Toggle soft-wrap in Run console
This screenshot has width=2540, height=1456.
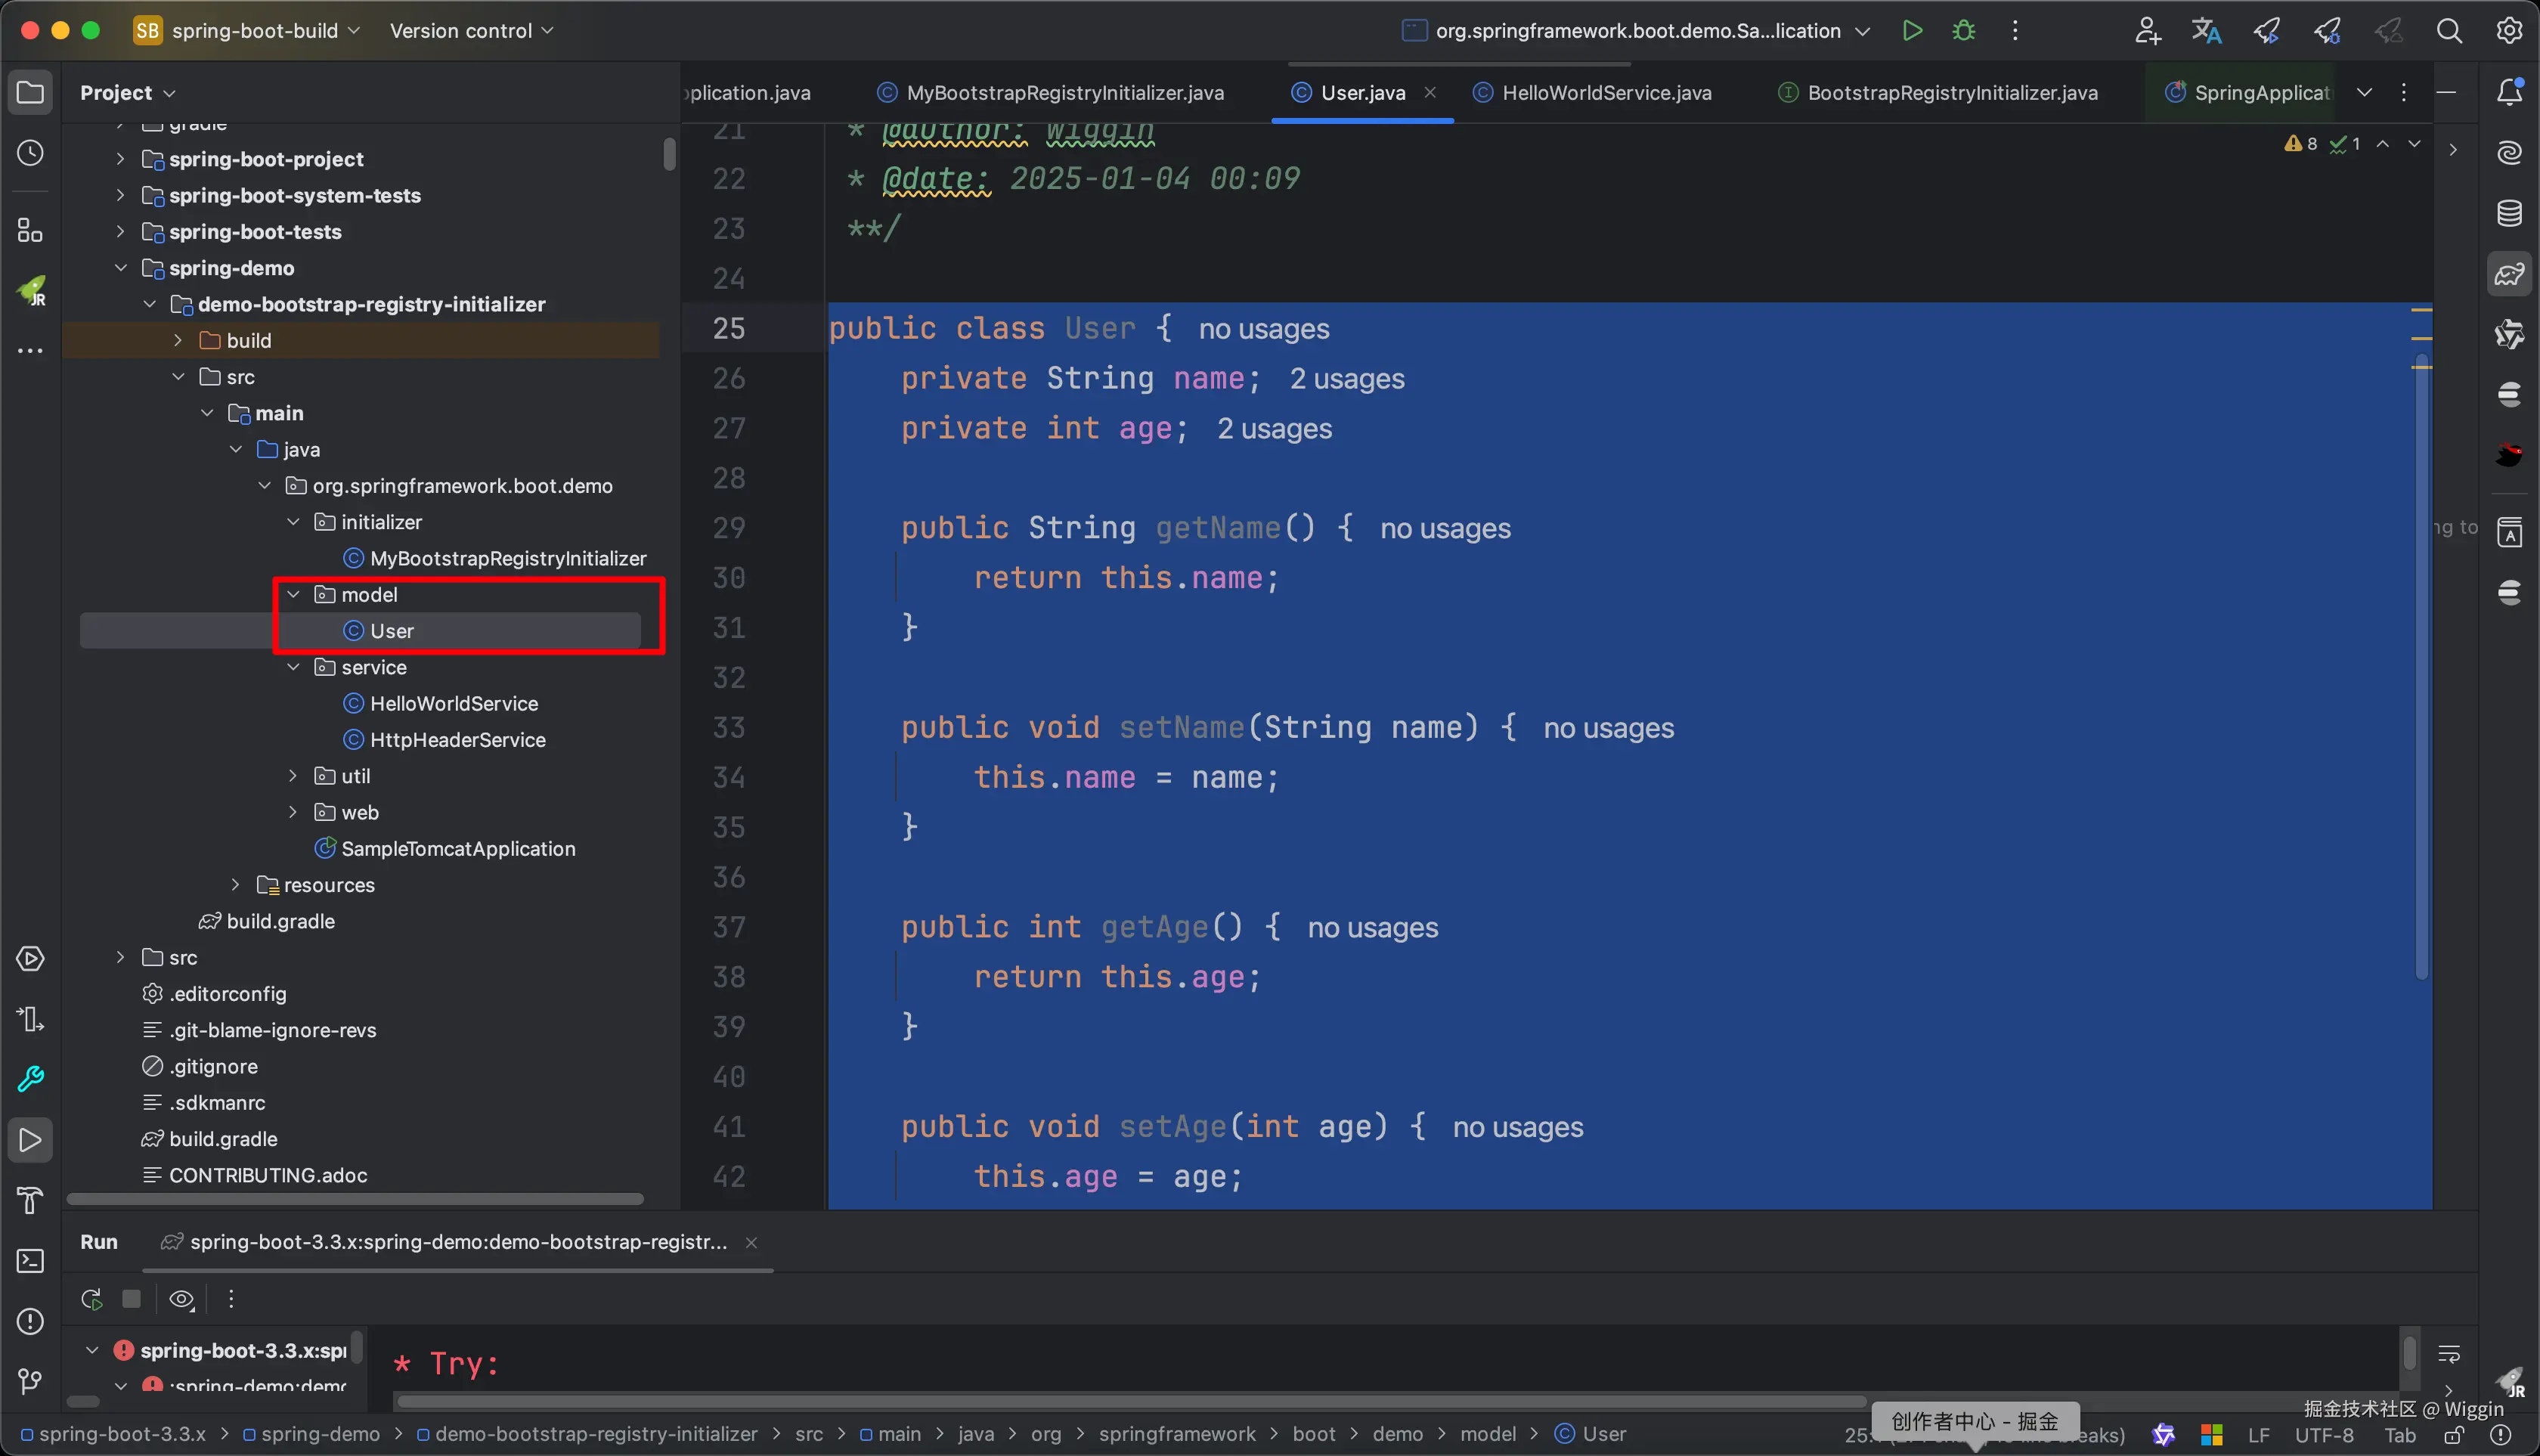tap(2448, 1354)
